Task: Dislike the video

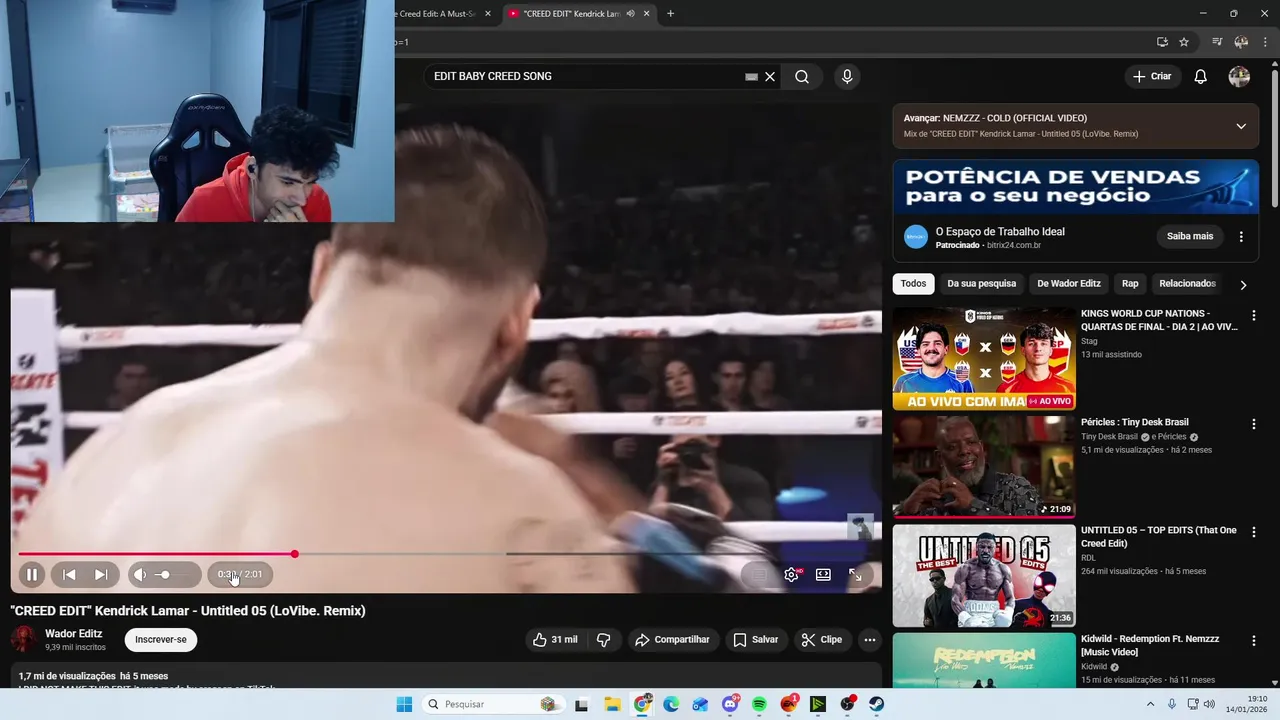Action: click(604, 640)
